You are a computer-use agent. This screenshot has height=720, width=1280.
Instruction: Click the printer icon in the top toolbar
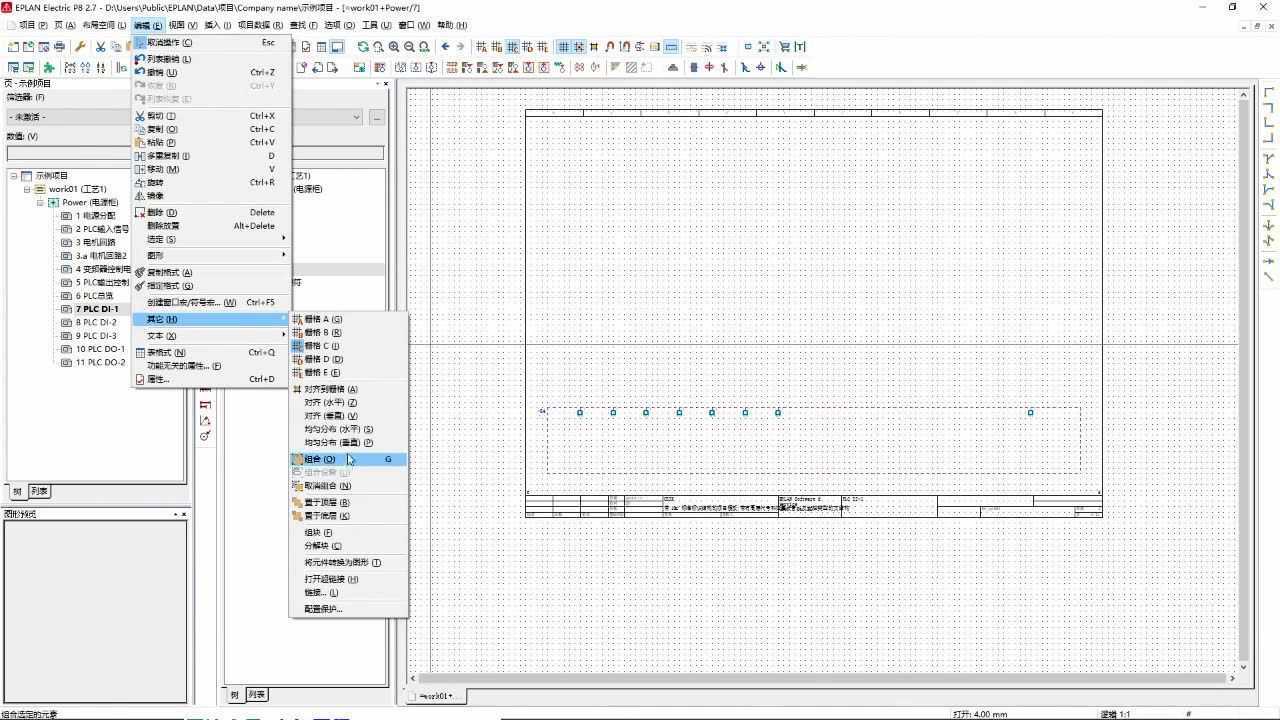[x=59, y=46]
